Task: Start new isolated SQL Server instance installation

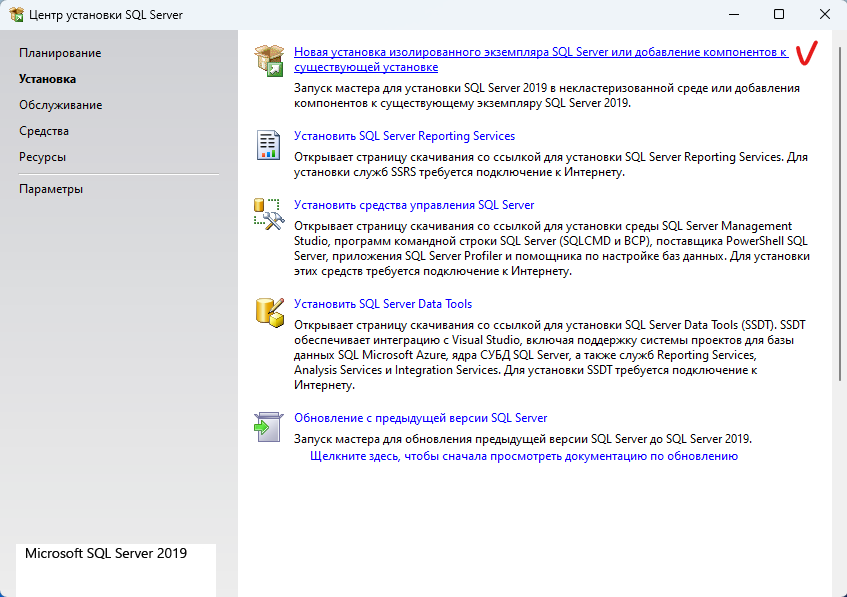Action: [541, 59]
